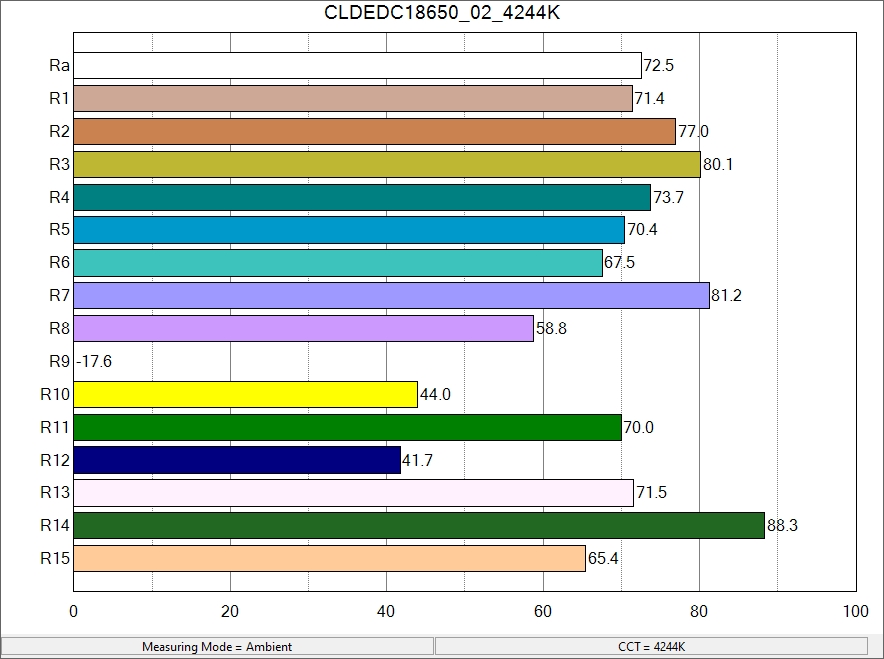This screenshot has width=884, height=659.
Task: Click the turquoise R6 bar
Action: [x=338, y=263]
